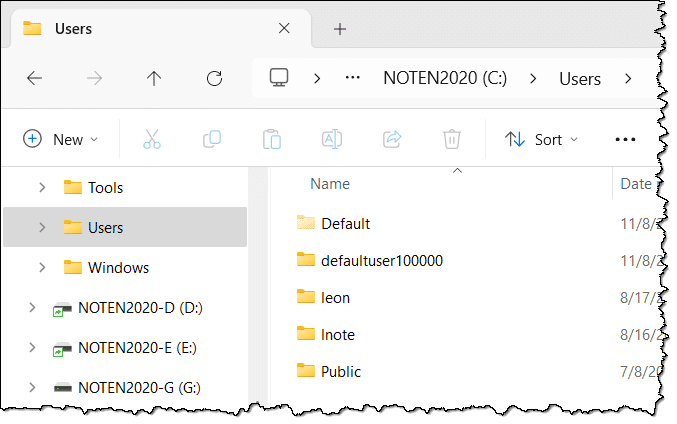Sort by the Date column header
The height and width of the screenshot is (424, 677).
(636, 184)
